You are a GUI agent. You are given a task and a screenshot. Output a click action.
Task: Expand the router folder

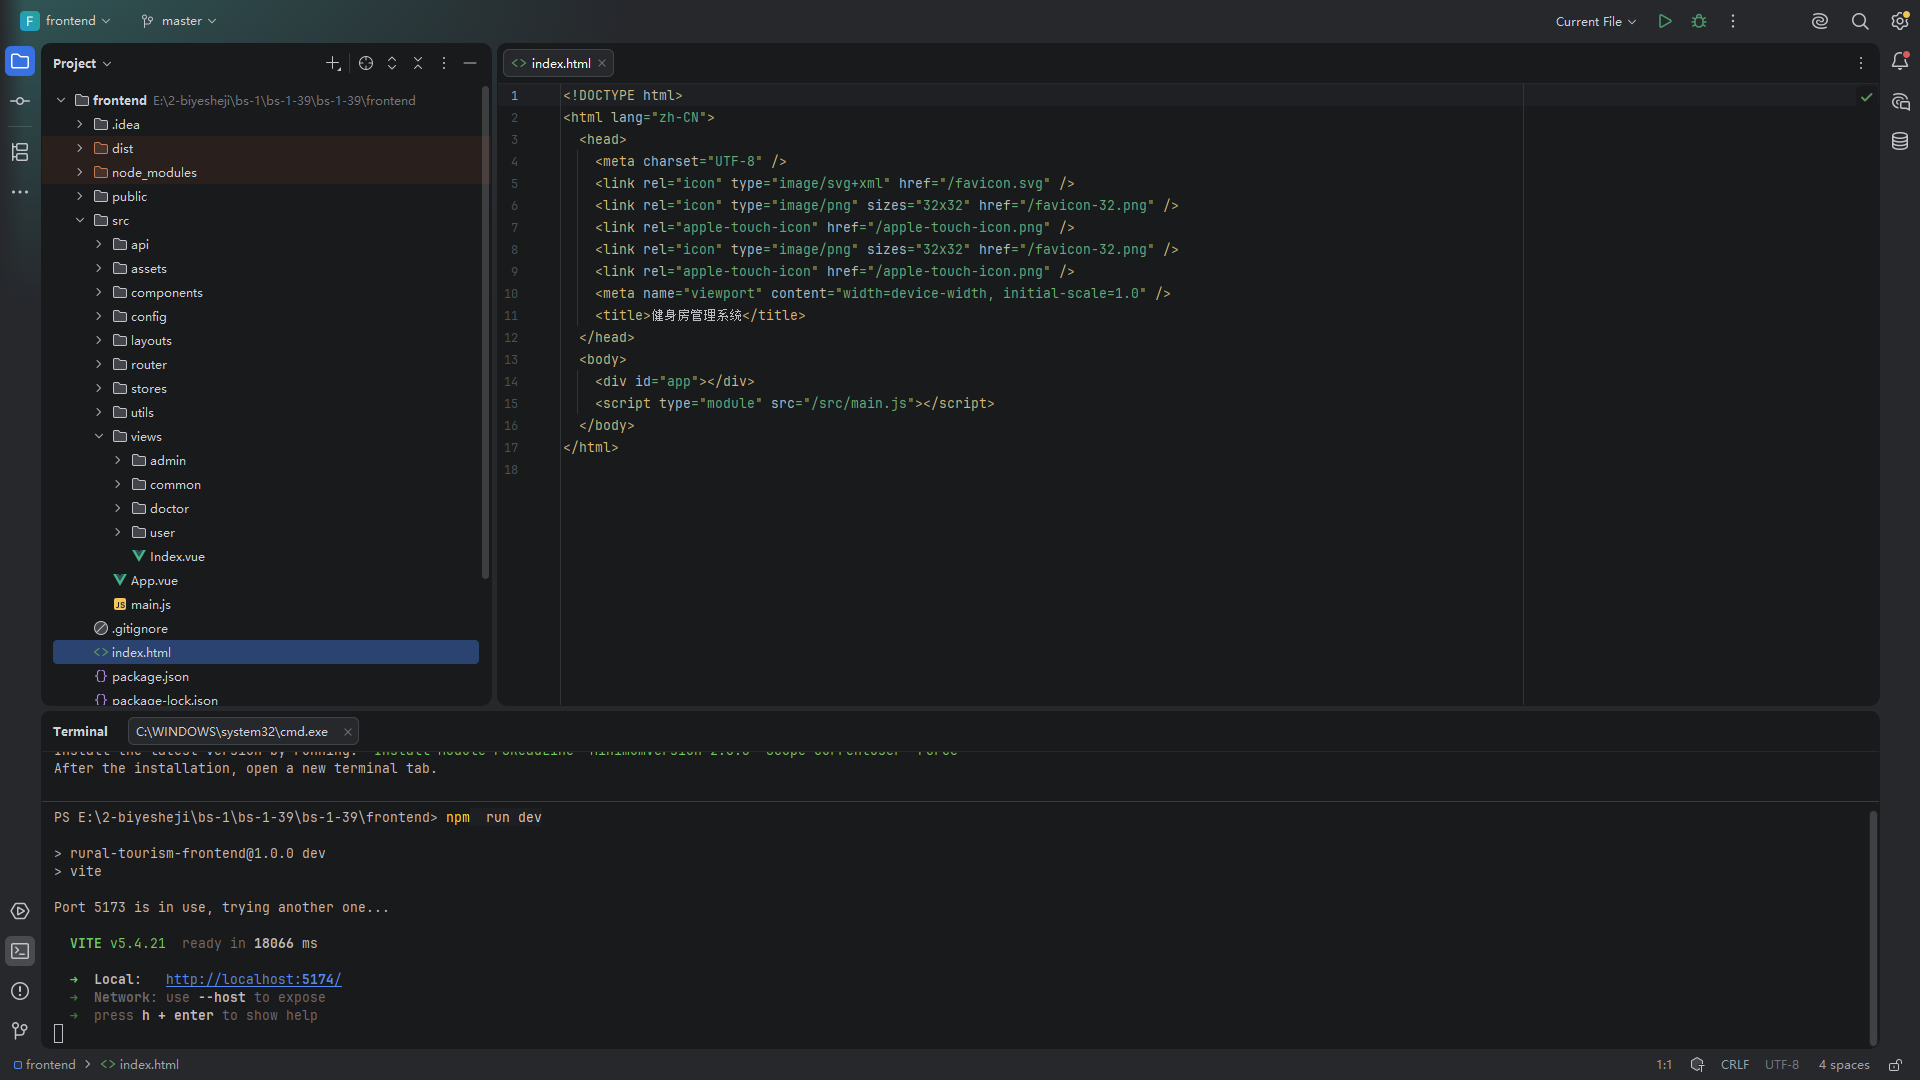(99, 365)
